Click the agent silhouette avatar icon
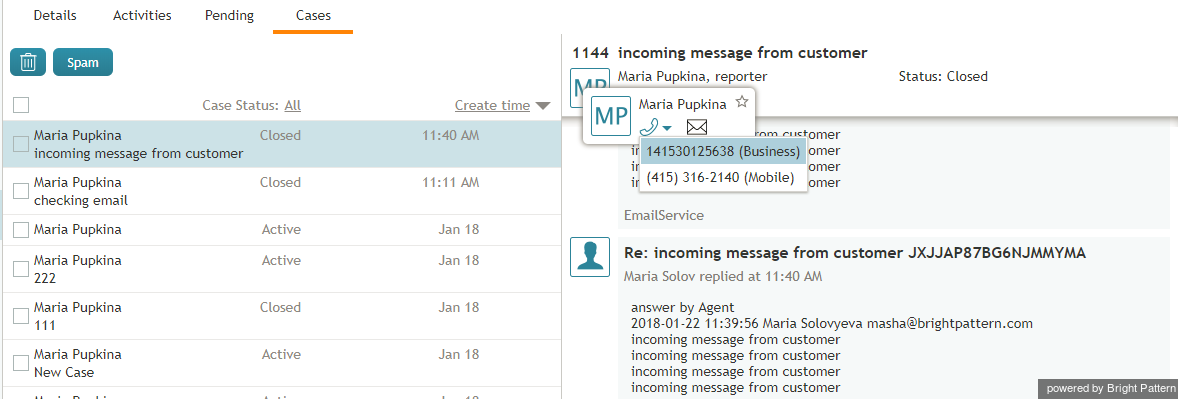Image resolution: width=1178 pixels, height=399 pixels. (590, 257)
